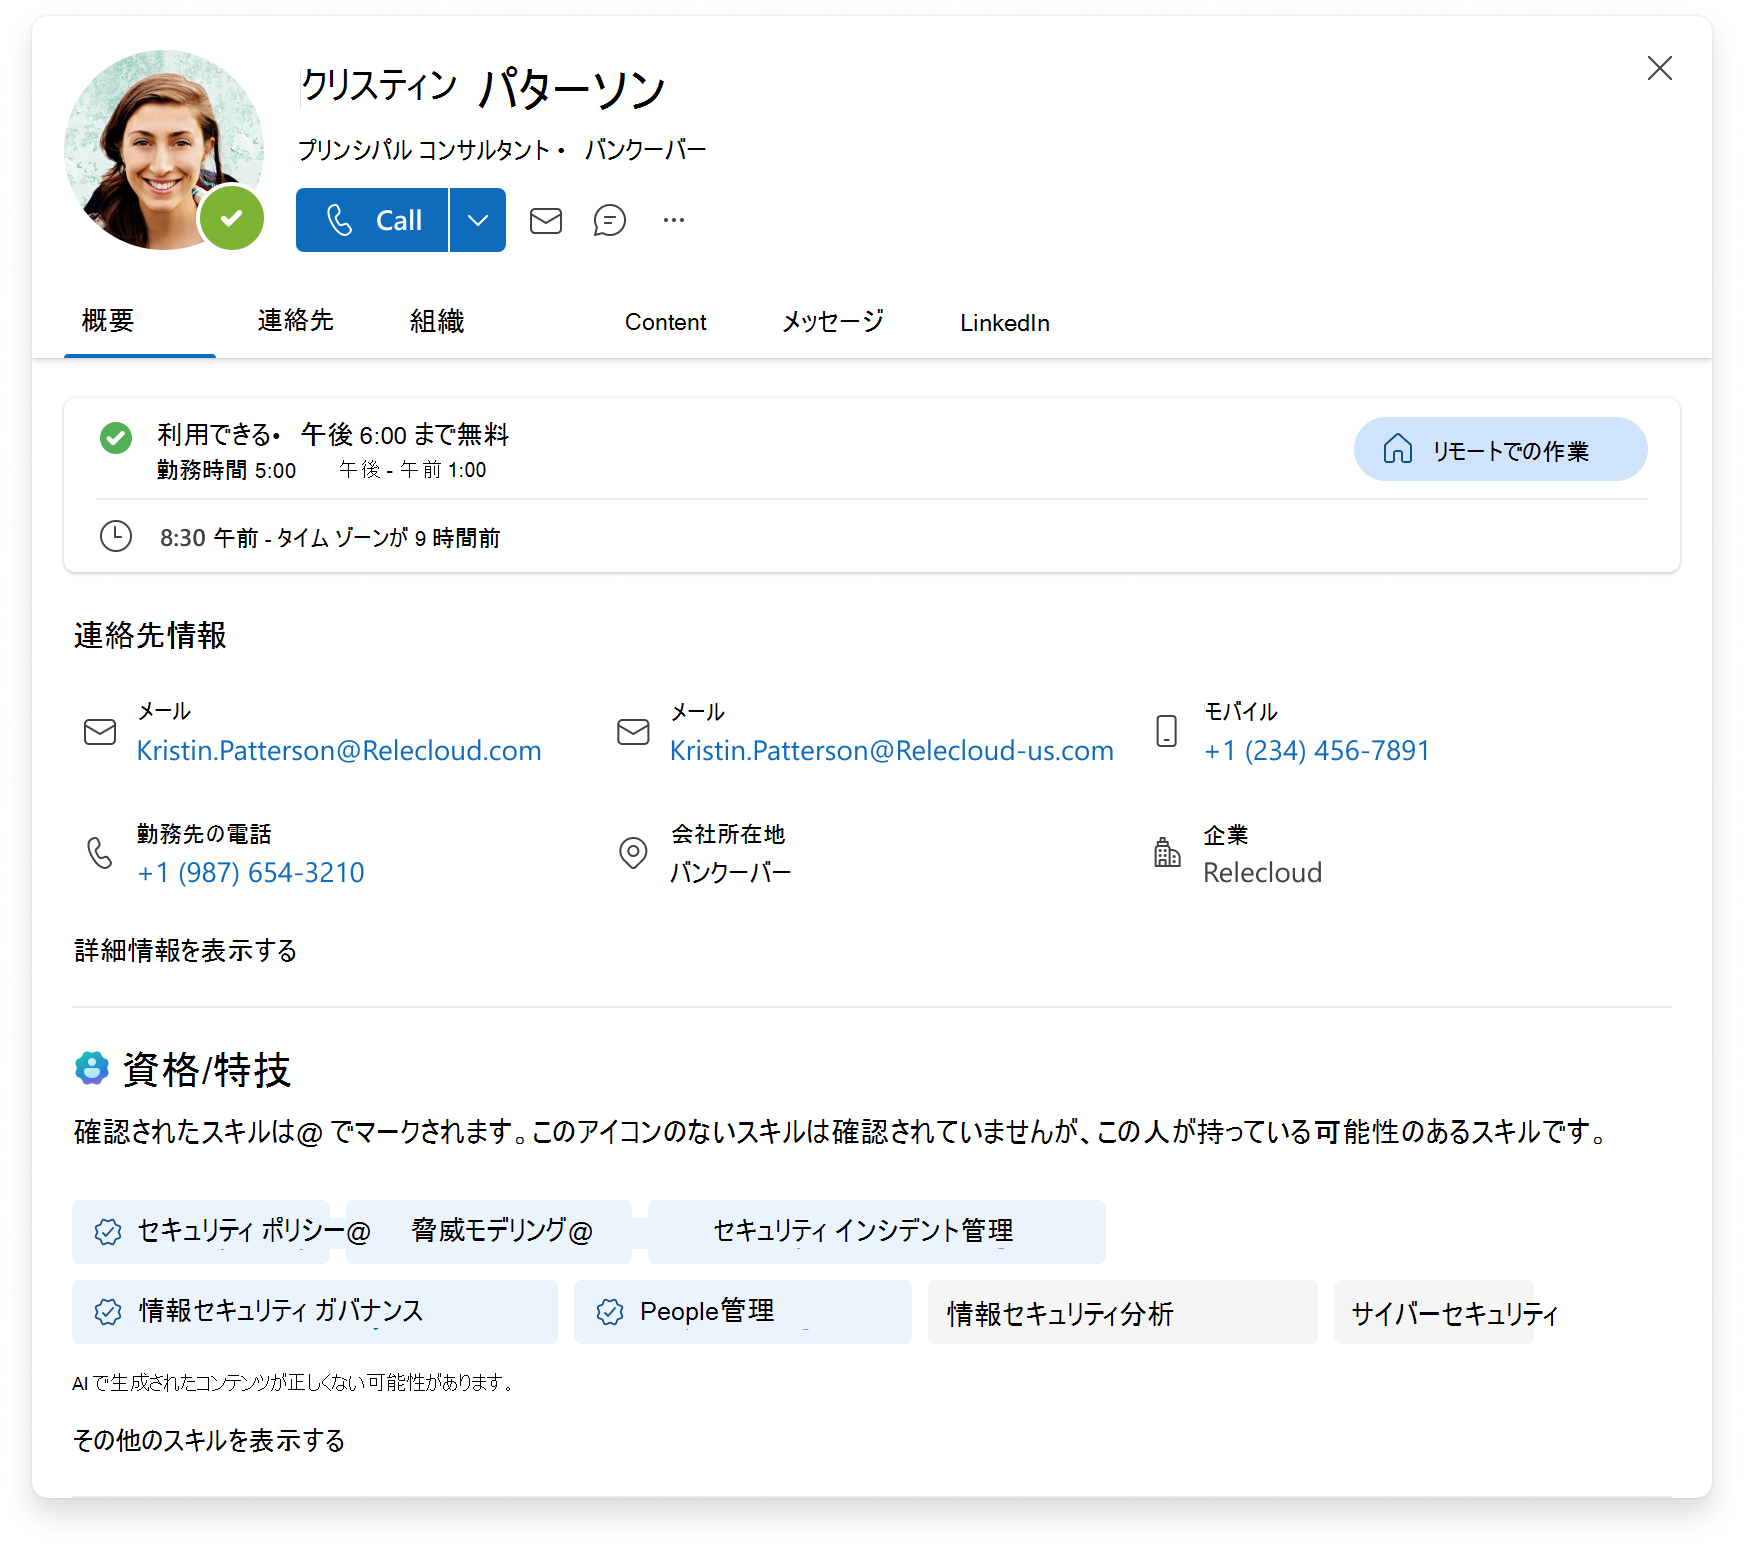Click verified badge icon on 情報セキュリティ ガバナンス chip
Screen dimensions: 1744x1546
(108, 1311)
